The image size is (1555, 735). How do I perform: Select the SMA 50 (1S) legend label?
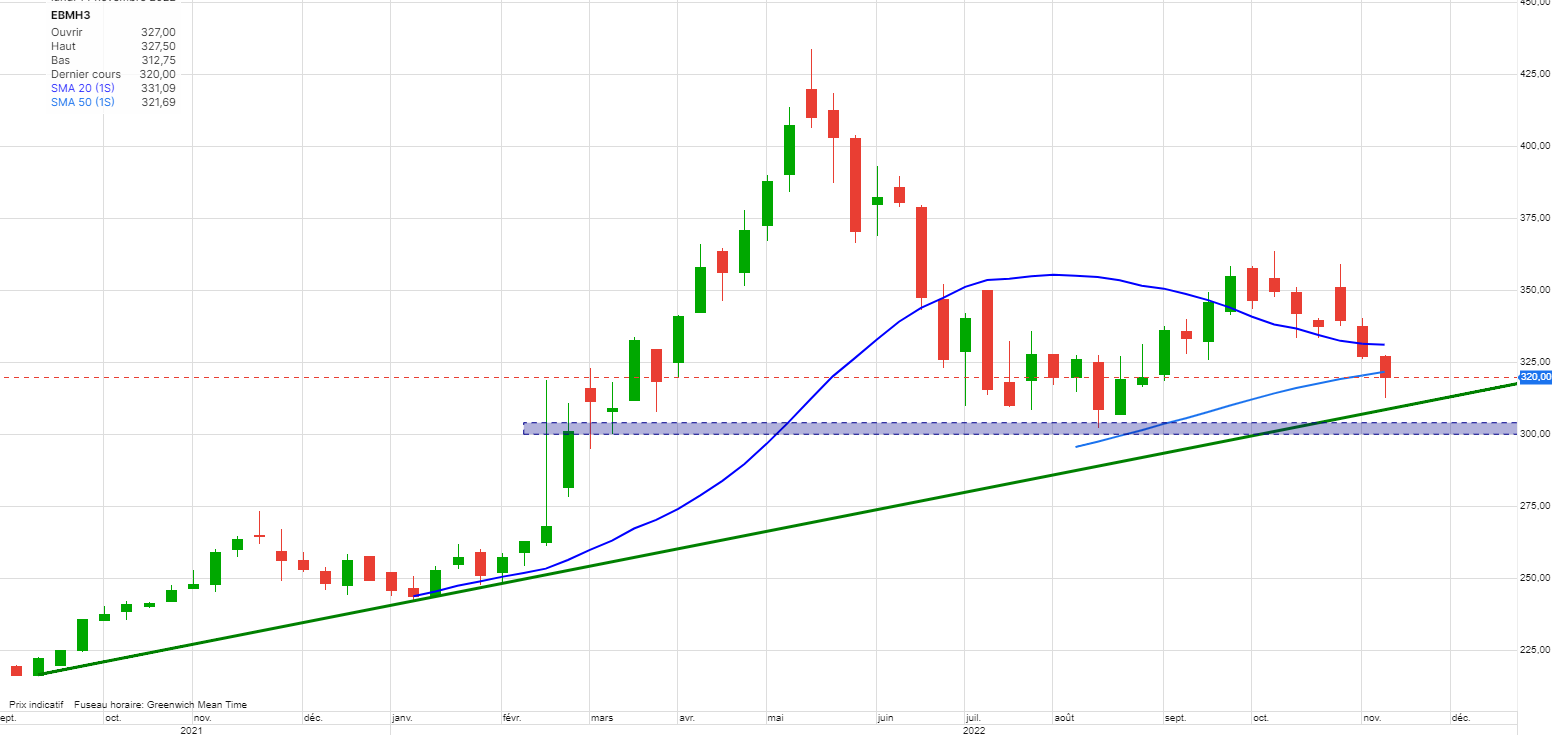coord(82,102)
